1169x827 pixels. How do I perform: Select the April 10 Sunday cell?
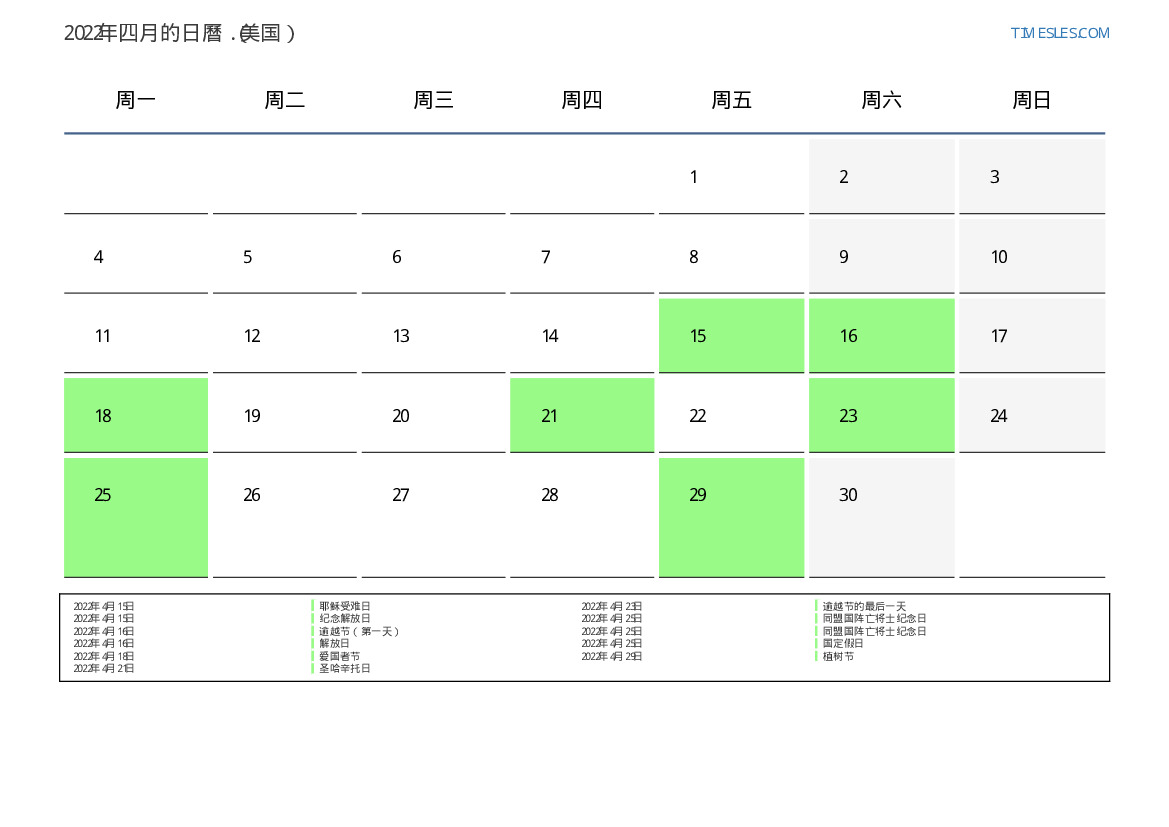coord(1031,257)
